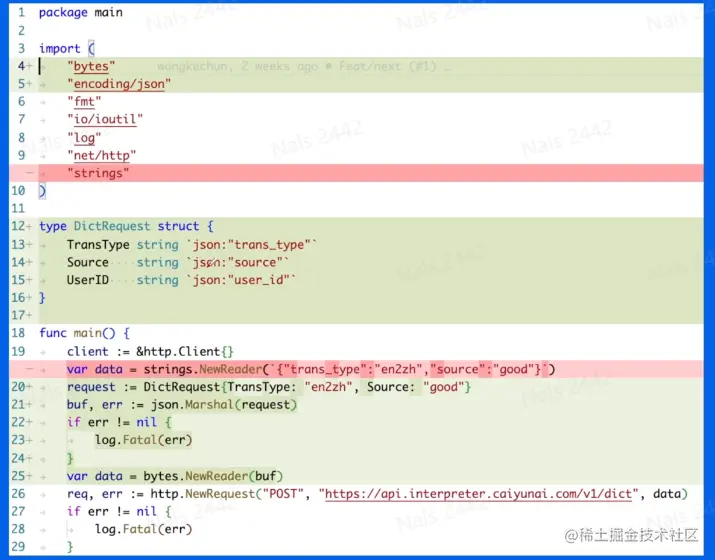Select the UserID field name on line 15
The image size is (715, 560).
(88, 280)
